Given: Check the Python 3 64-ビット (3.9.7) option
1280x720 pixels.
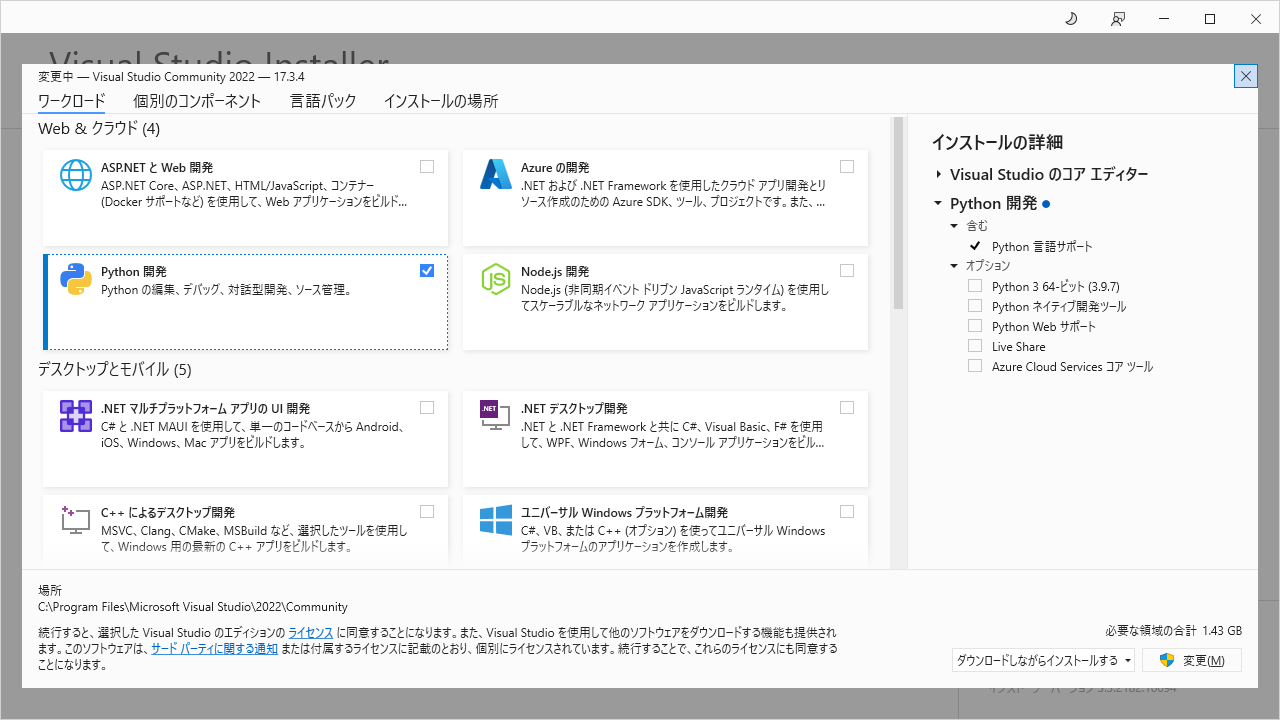Looking at the screenshot, I should pos(975,286).
